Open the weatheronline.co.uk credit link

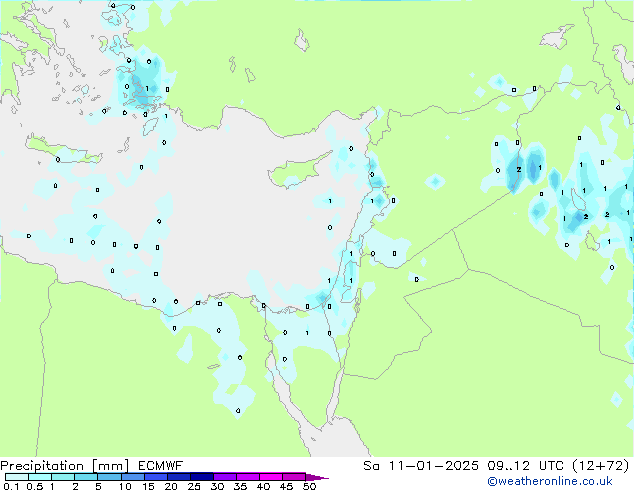pyautogui.click(x=550, y=481)
